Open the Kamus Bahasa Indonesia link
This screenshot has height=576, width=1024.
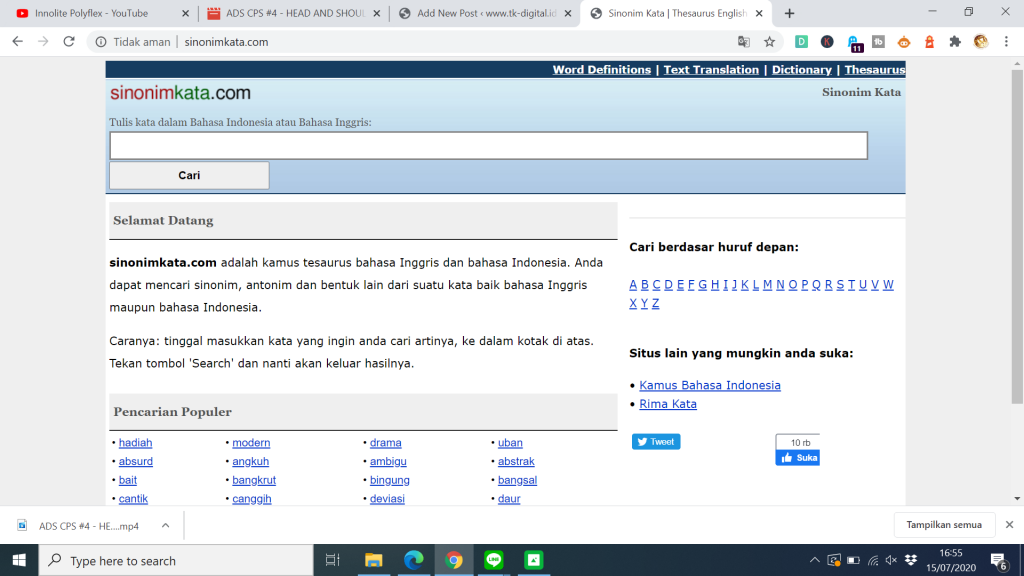pyautogui.click(x=710, y=385)
